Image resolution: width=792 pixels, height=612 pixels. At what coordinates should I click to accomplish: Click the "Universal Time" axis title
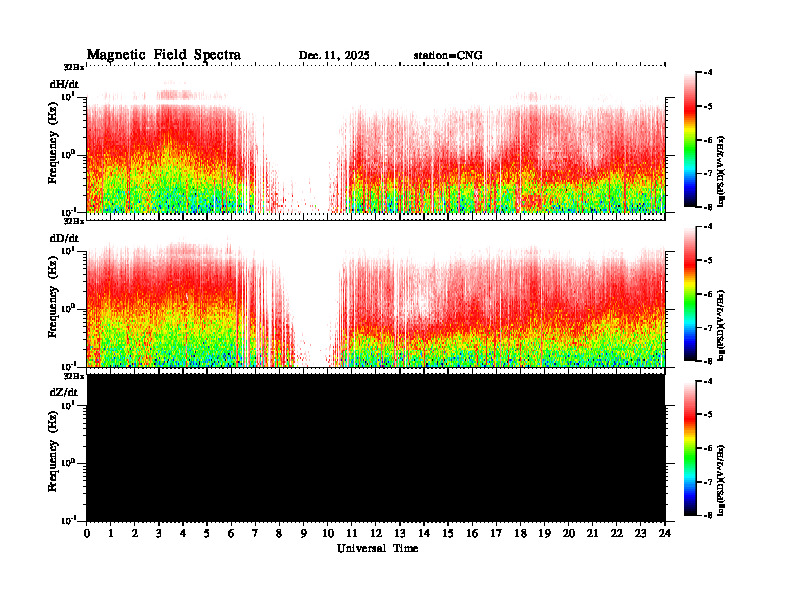(x=378, y=548)
